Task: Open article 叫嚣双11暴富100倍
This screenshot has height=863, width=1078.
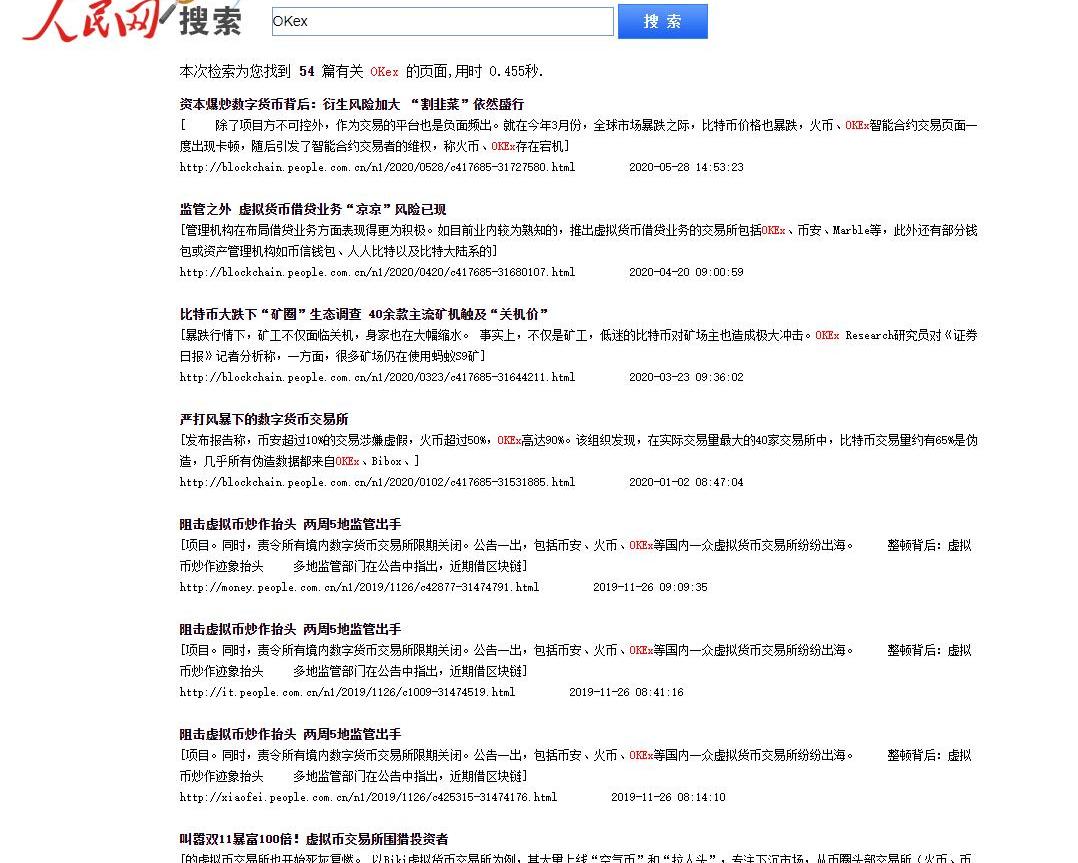Action: point(313,839)
